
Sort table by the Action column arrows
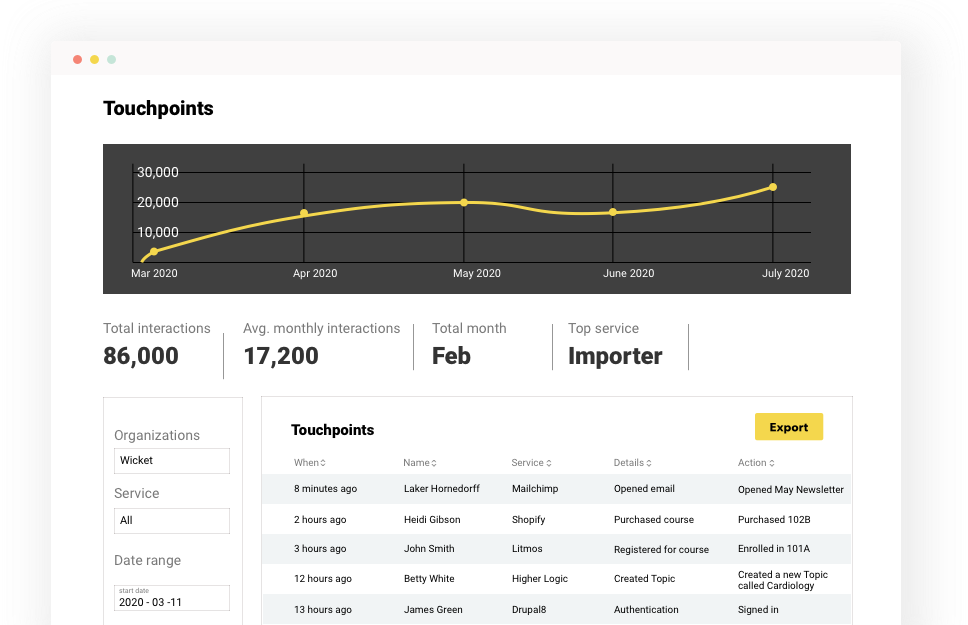pos(772,463)
